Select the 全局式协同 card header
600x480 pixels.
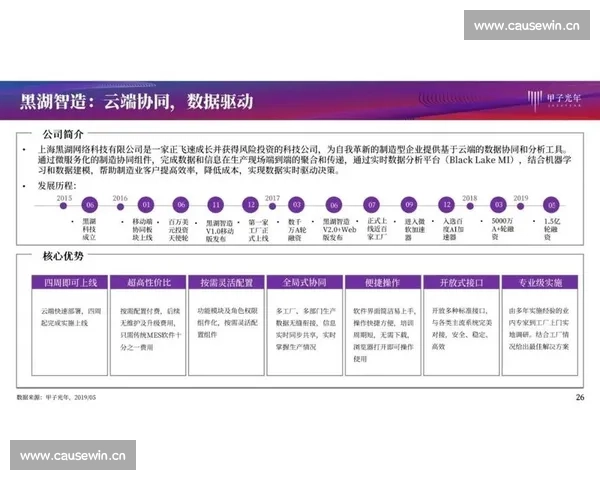click(x=305, y=282)
